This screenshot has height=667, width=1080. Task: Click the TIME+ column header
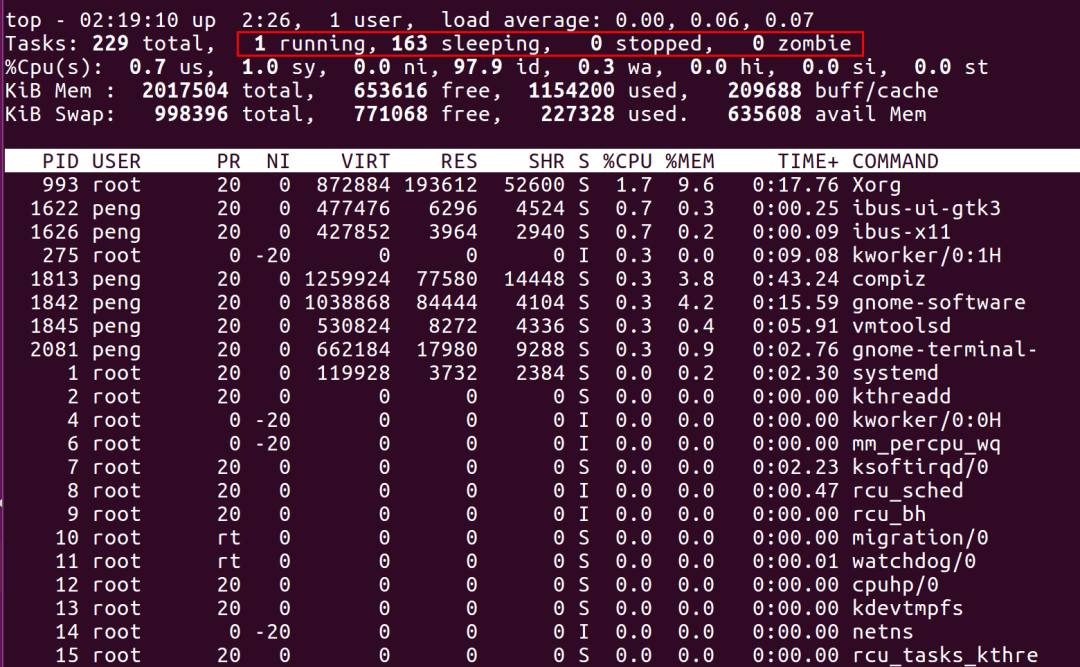click(808, 161)
